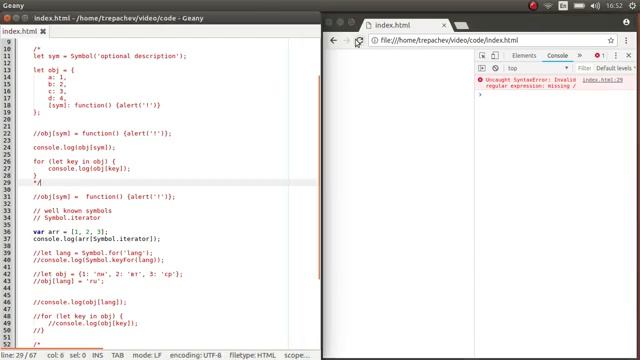Screen dimensions: 640x360
Task: Open the Ubuntu system settings gear
Action: coord(633,6)
